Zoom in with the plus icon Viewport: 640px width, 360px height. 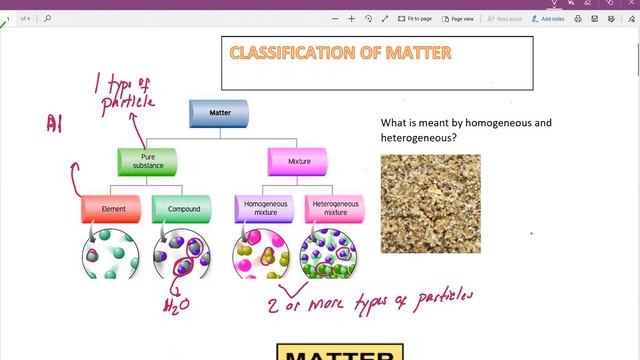[351, 19]
